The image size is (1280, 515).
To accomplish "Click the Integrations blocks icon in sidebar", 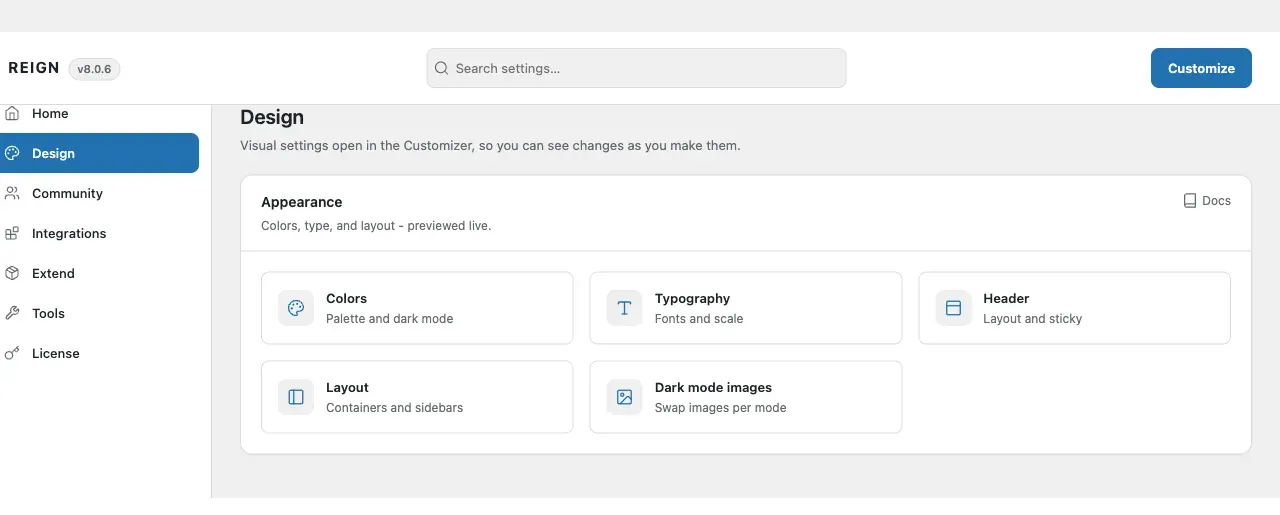I will 12,233.
